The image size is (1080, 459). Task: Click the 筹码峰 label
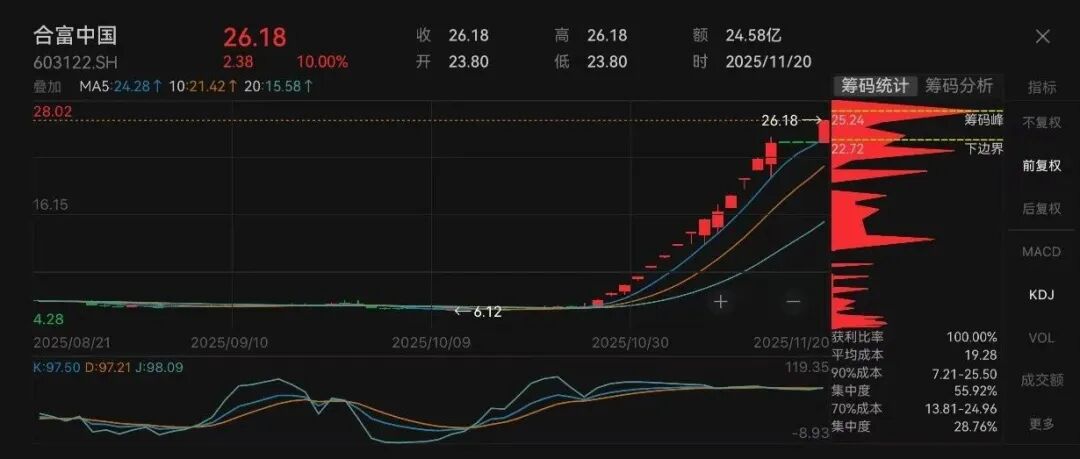[984, 120]
